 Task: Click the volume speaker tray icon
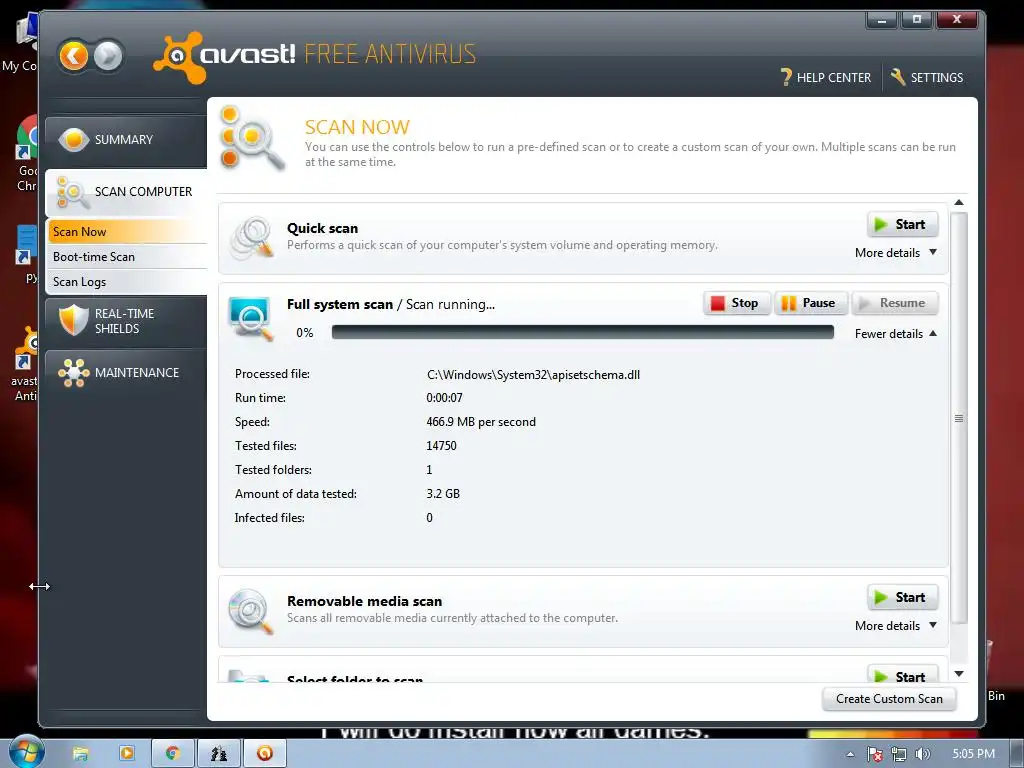click(x=922, y=754)
